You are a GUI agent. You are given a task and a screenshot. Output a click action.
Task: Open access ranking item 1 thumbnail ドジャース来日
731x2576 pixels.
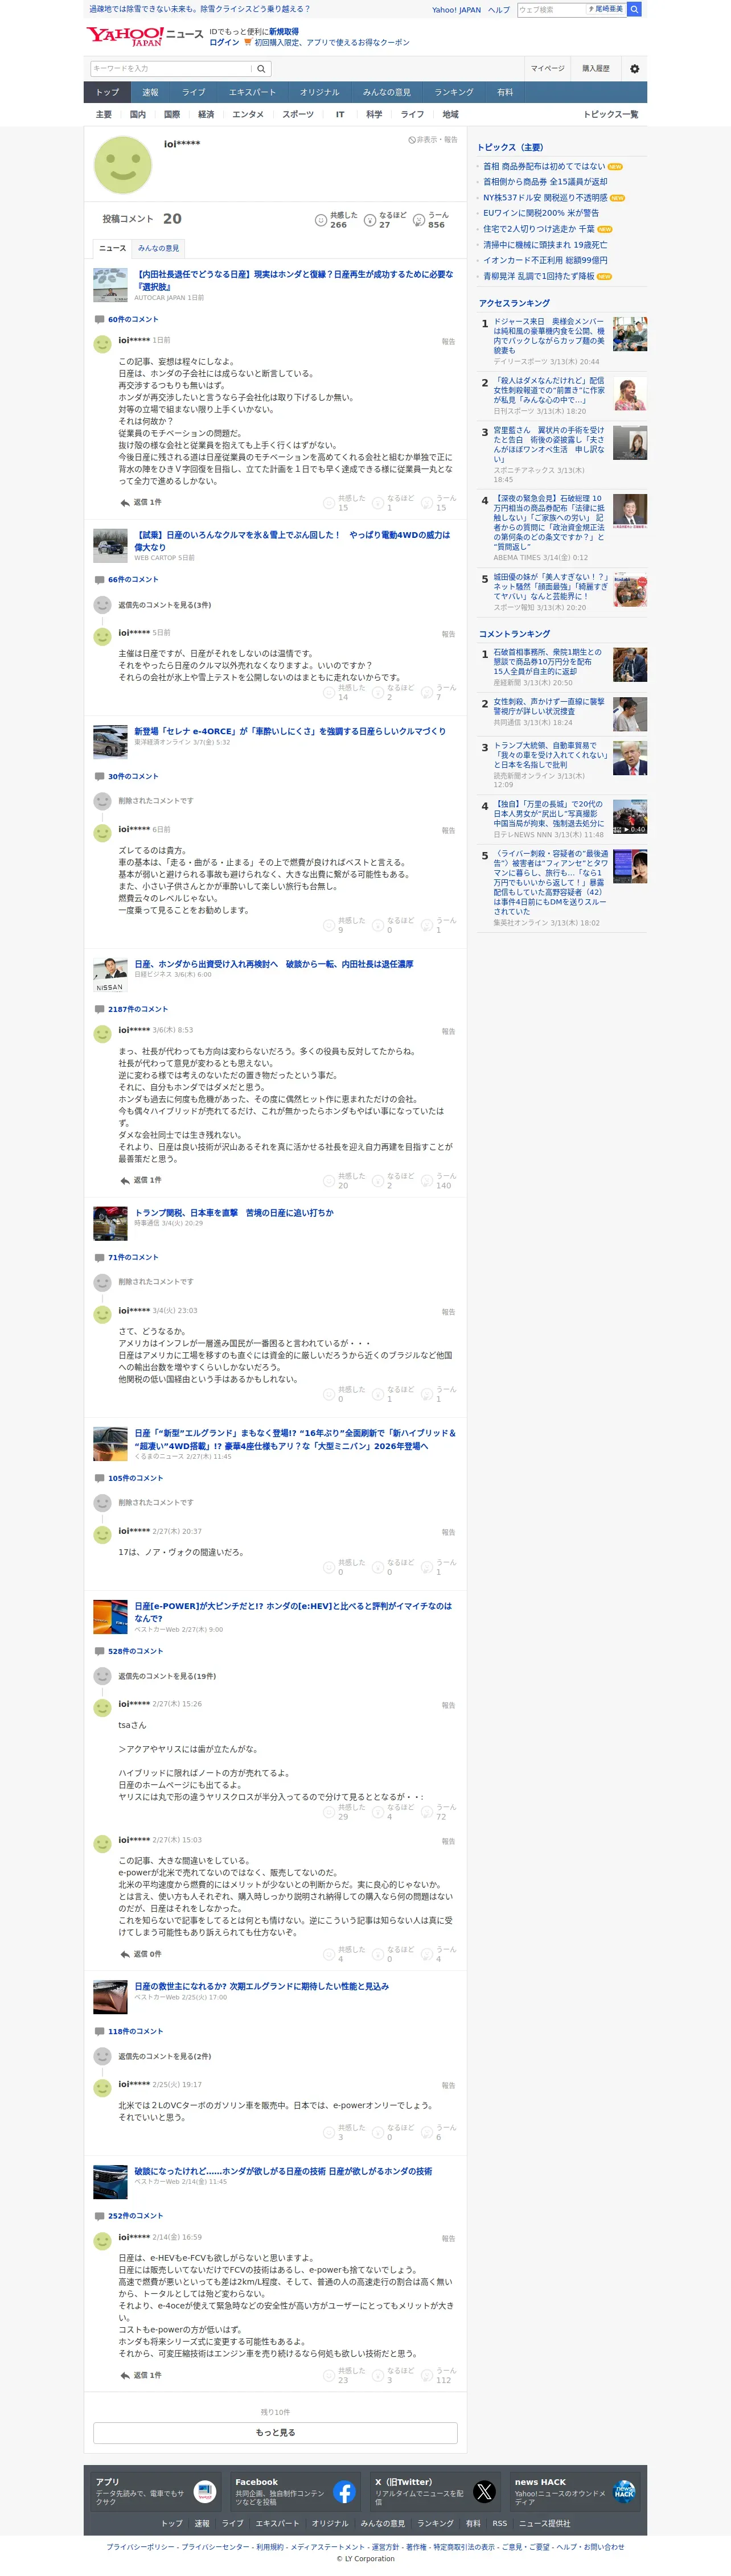tap(629, 334)
